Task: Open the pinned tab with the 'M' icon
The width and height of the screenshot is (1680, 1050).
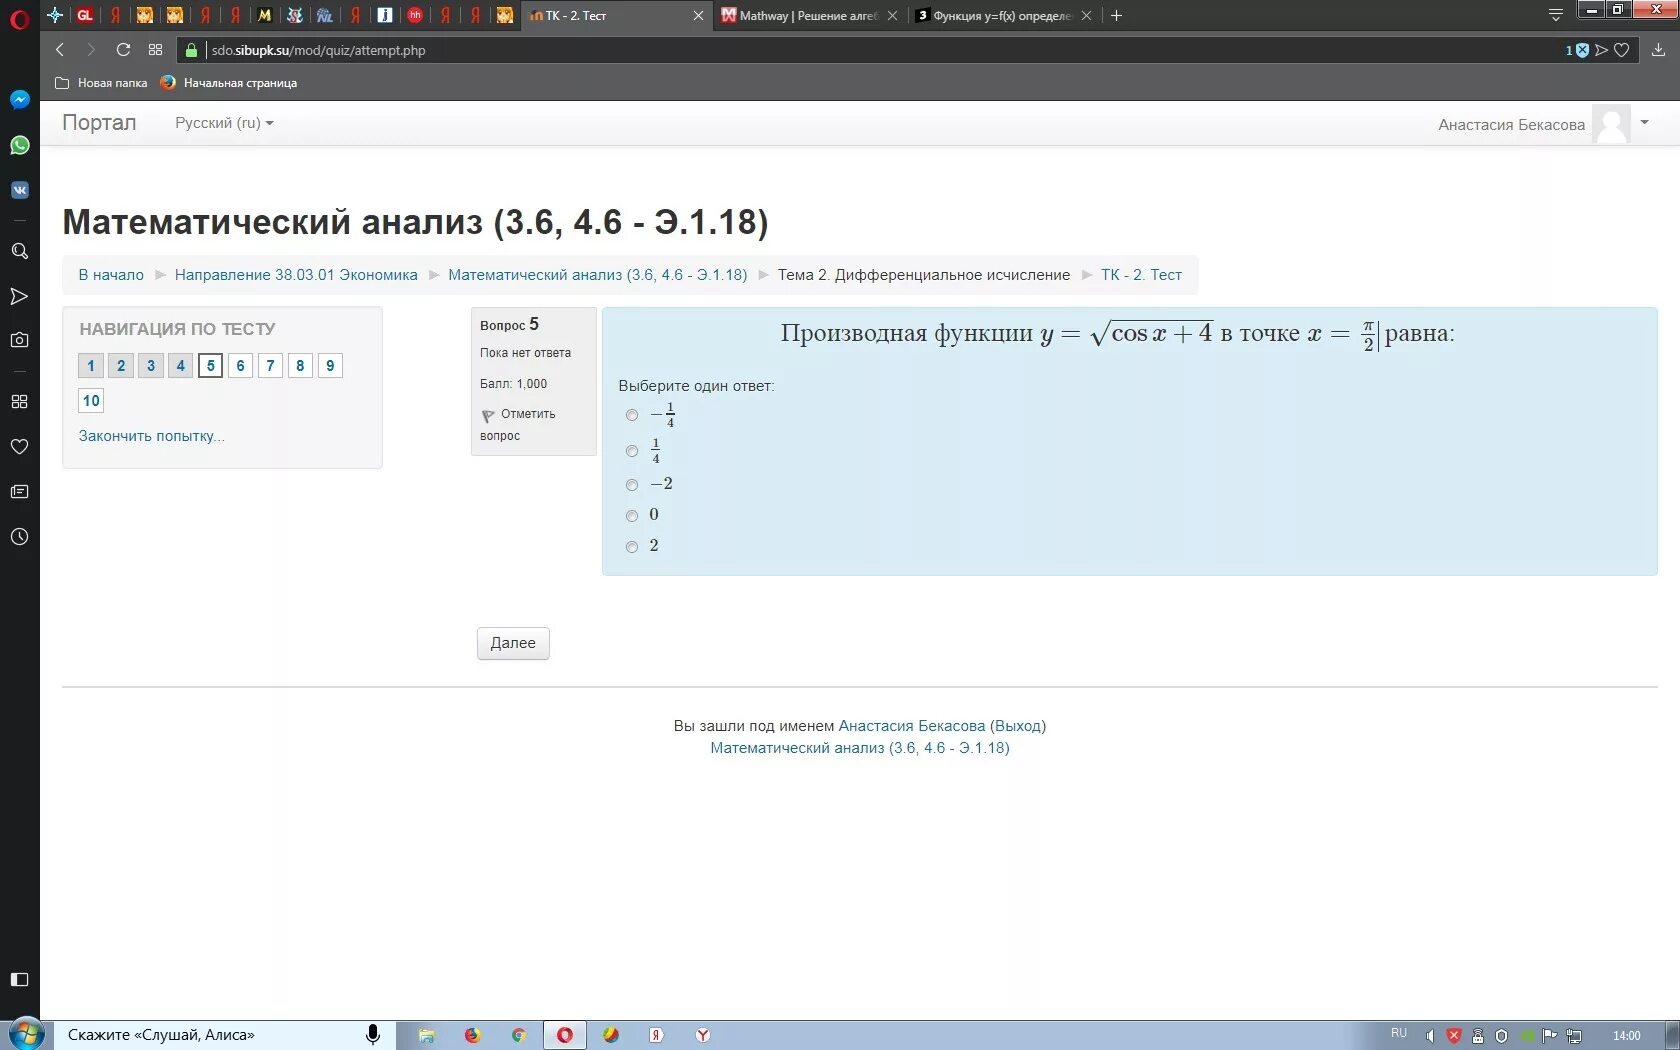Action: pyautogui.click(x=264, y=15)
